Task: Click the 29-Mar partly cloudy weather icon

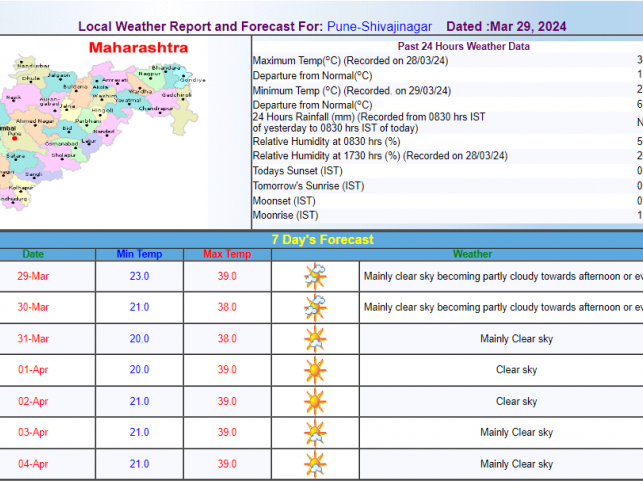Action: (315, 276)
